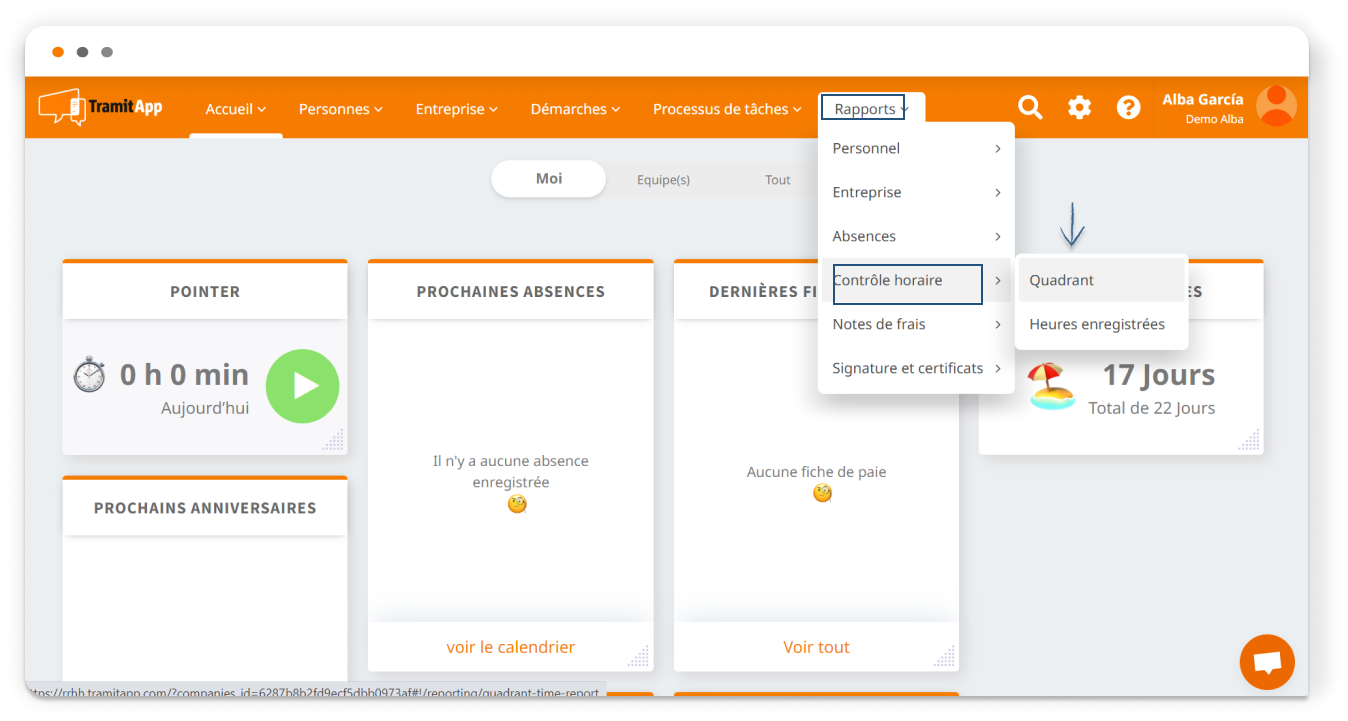Expand the Personnes dropdown menu
1348x721 pixels.
[x=340, y=109]
